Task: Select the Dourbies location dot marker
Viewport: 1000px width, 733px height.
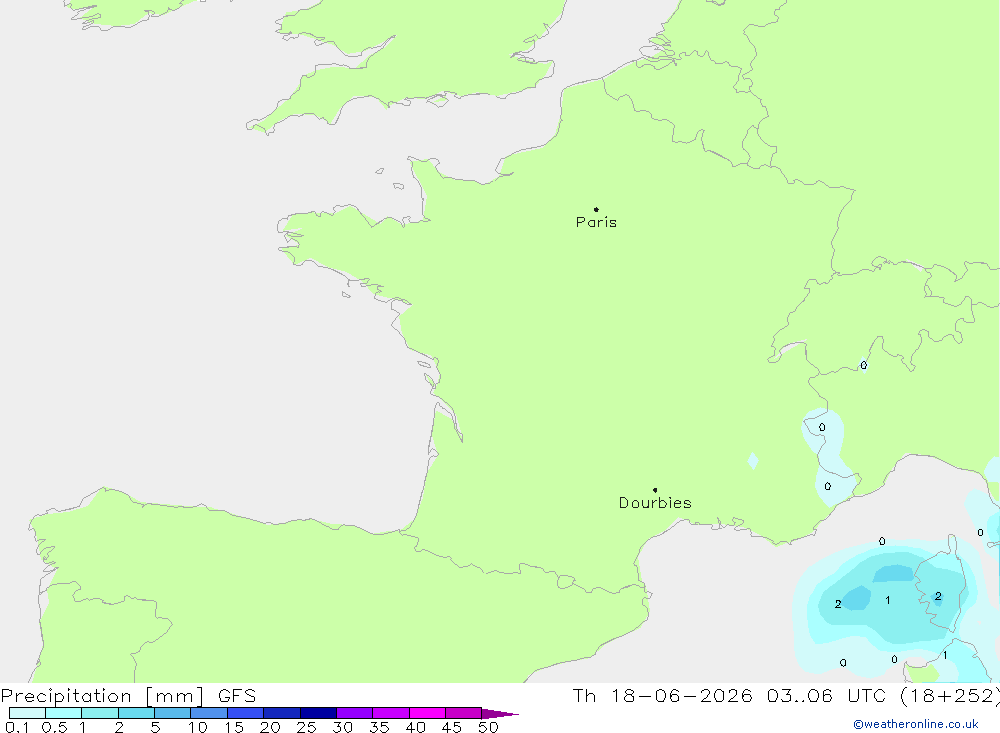Action: [x=655, y=490]
